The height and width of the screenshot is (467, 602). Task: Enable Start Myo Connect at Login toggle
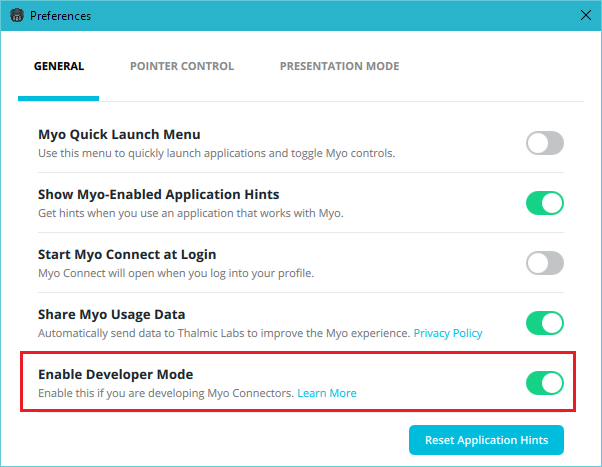545,263
